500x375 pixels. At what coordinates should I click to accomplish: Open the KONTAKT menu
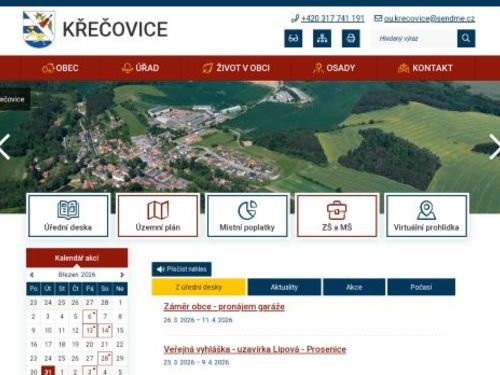coord(425,68)
